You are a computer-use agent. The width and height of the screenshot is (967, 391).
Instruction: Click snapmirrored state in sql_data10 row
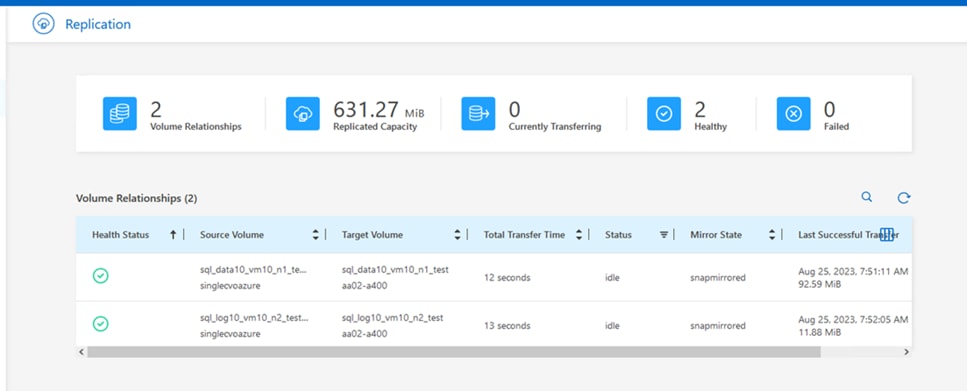click(718, 278)
